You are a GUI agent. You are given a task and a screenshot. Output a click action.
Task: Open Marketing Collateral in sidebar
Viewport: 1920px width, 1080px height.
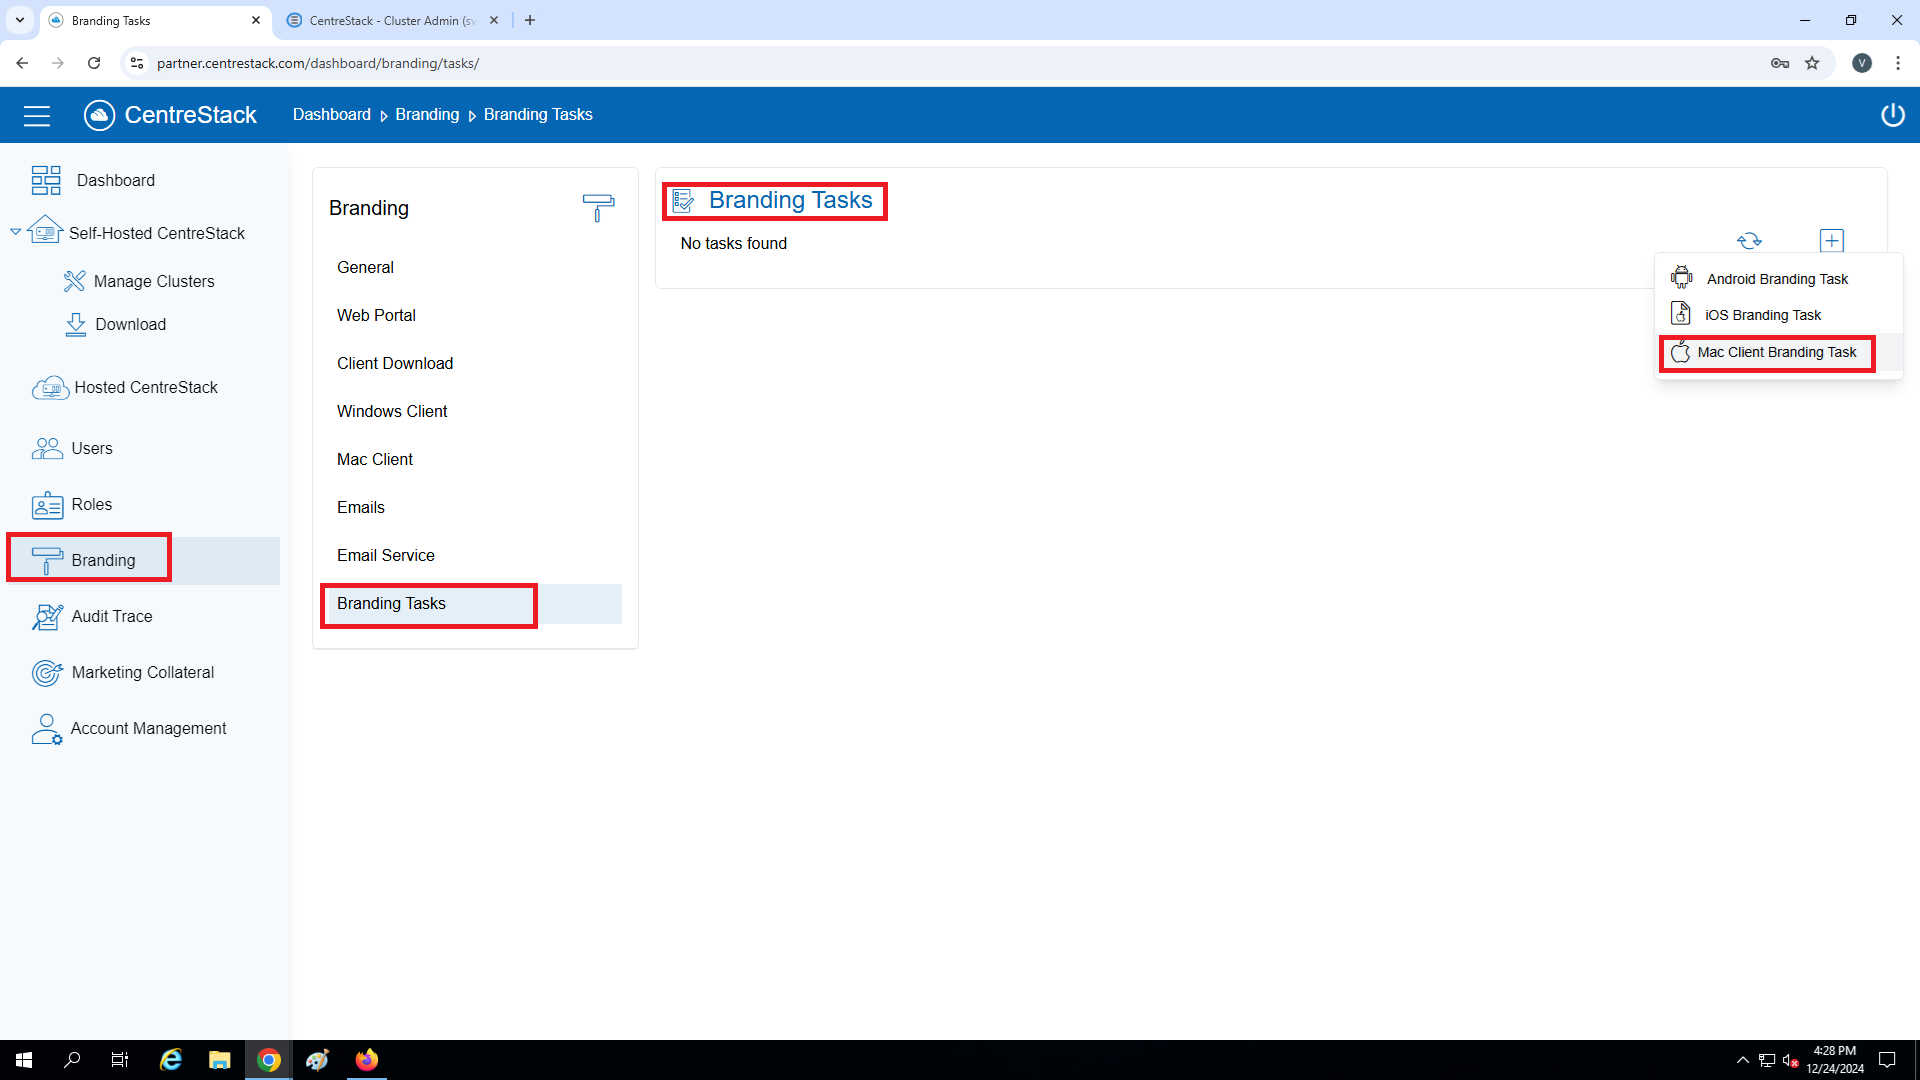click(143, 673)
